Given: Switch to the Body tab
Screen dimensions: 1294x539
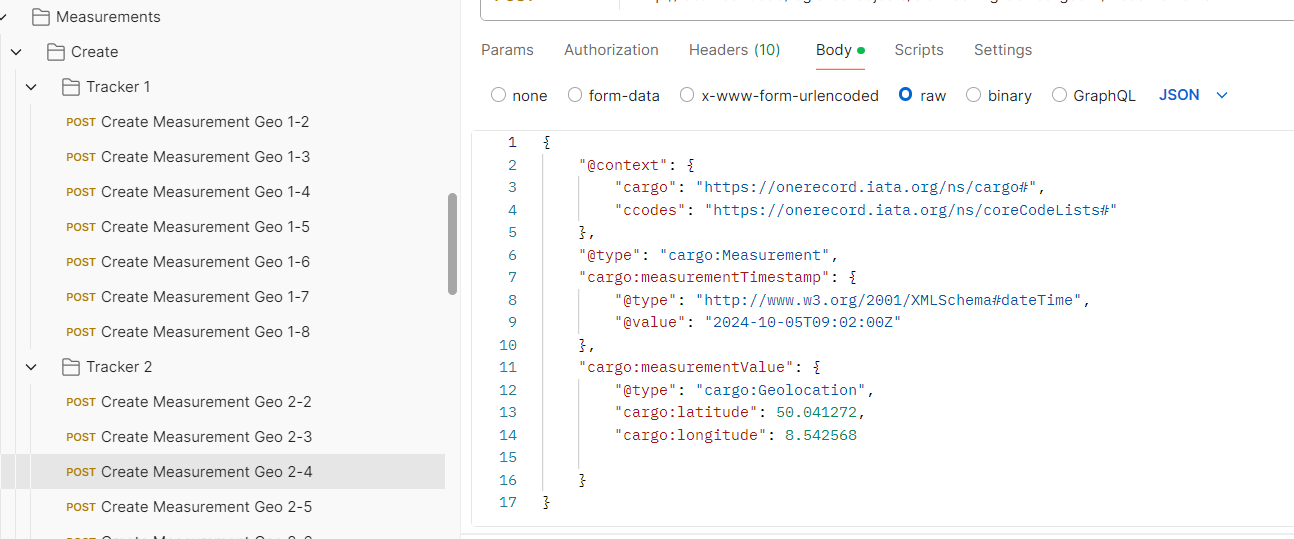Looking at the screenshot, I should click(x=840, y=50).
